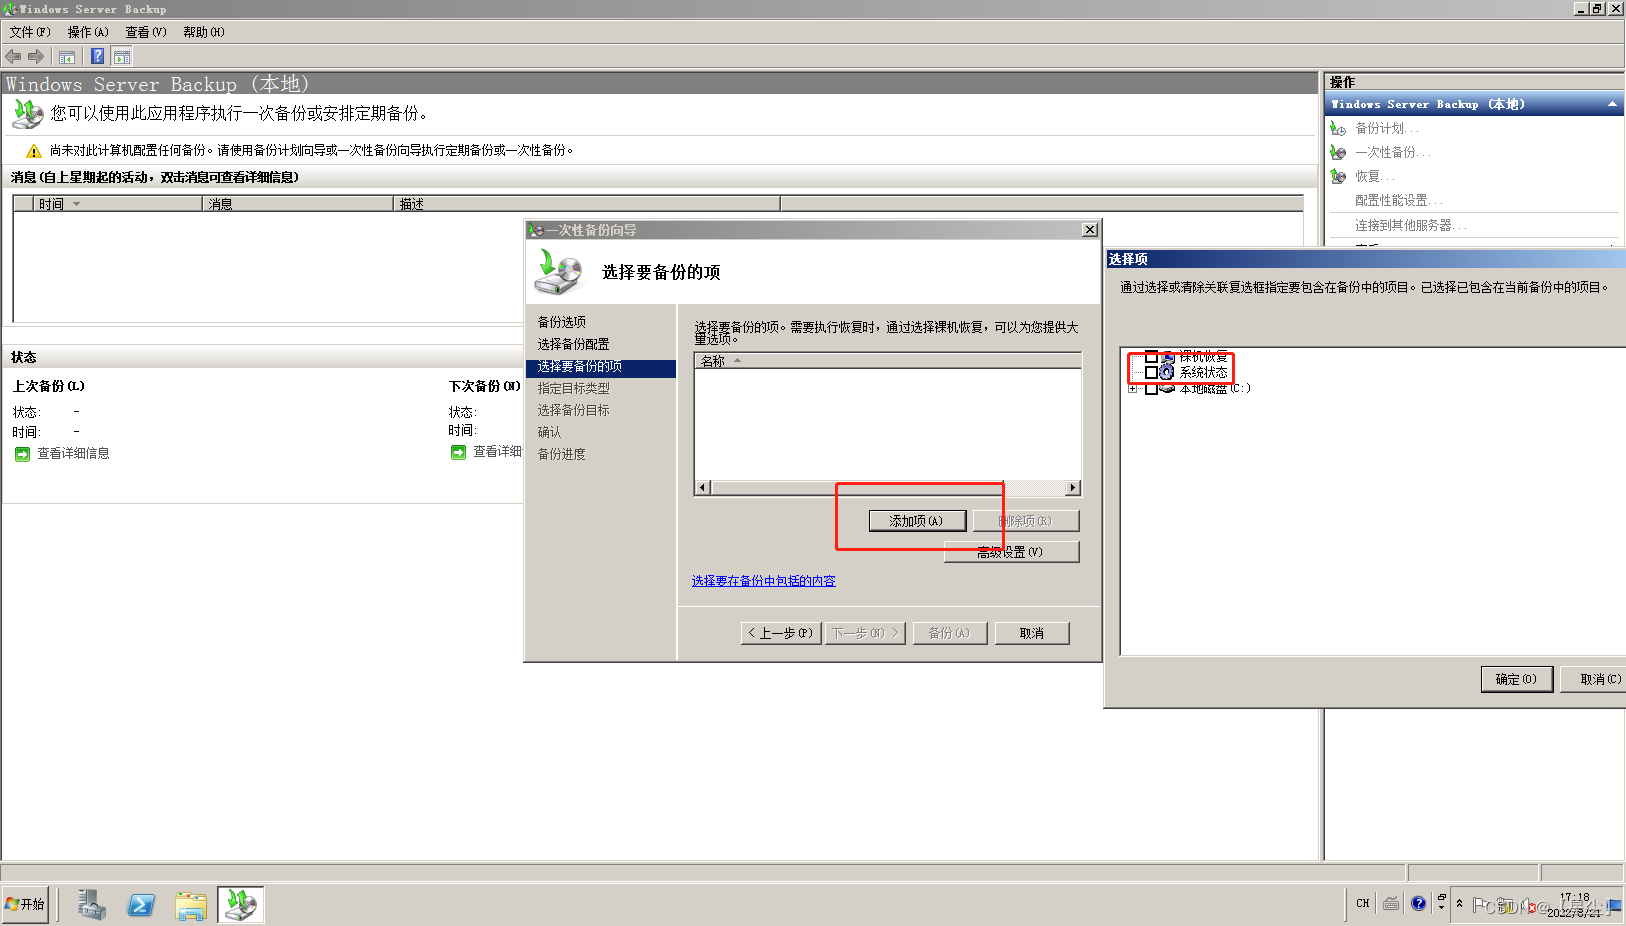Click the horizontal scrollbar right arrow in item list
The width and height of the screenshot is (1626, 926).
(x=1073, y=488)
